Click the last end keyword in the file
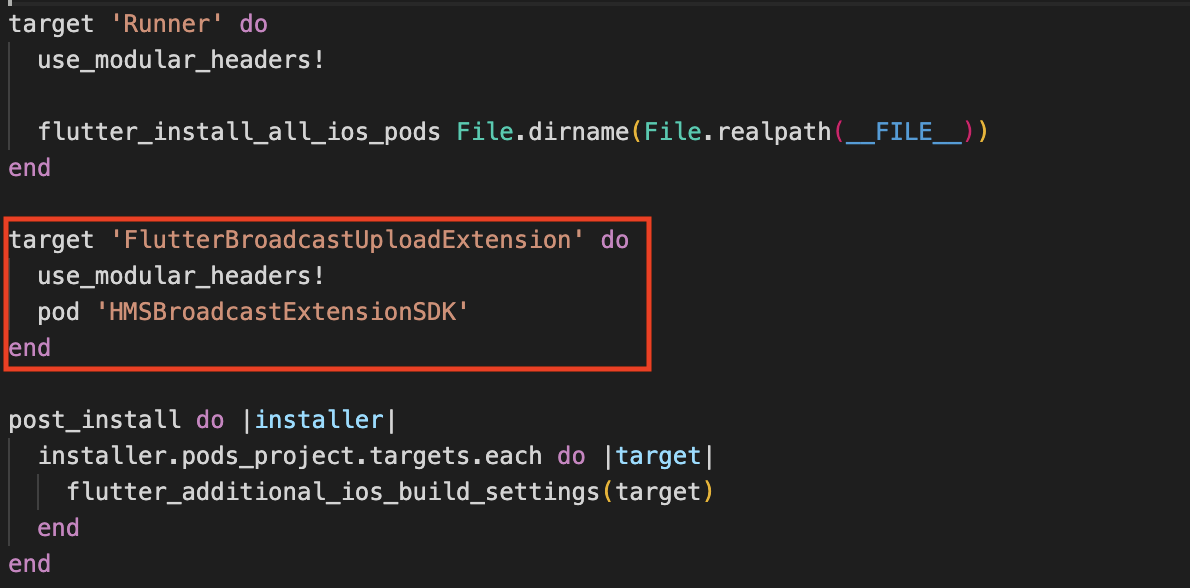Screen dimensions: 1190x588 point(29,563)
